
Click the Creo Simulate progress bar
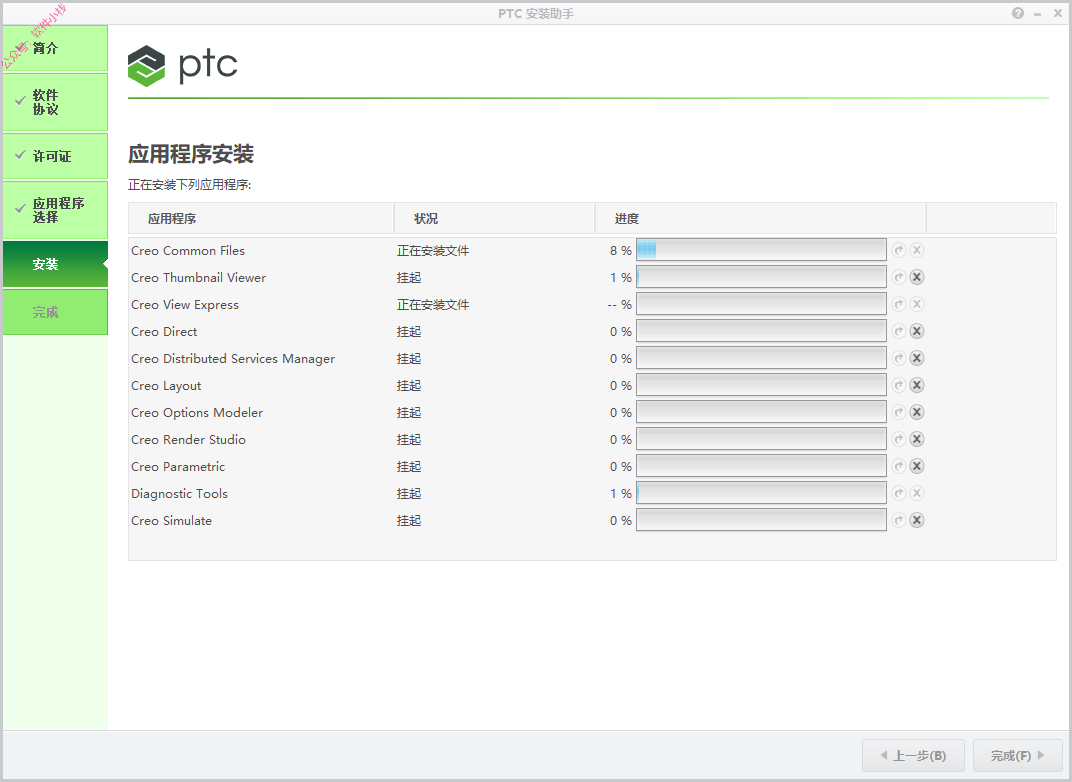(761, 520)
